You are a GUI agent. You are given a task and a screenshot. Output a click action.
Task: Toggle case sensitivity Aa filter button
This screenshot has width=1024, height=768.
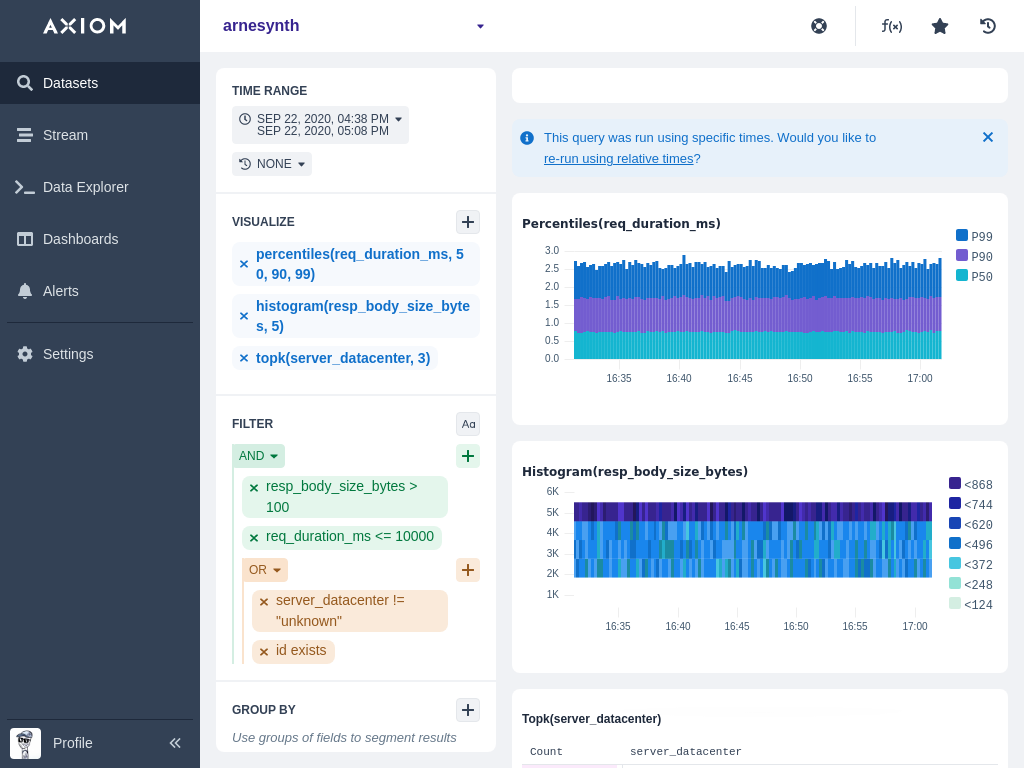pyautogui.click(x=468, y=424)
